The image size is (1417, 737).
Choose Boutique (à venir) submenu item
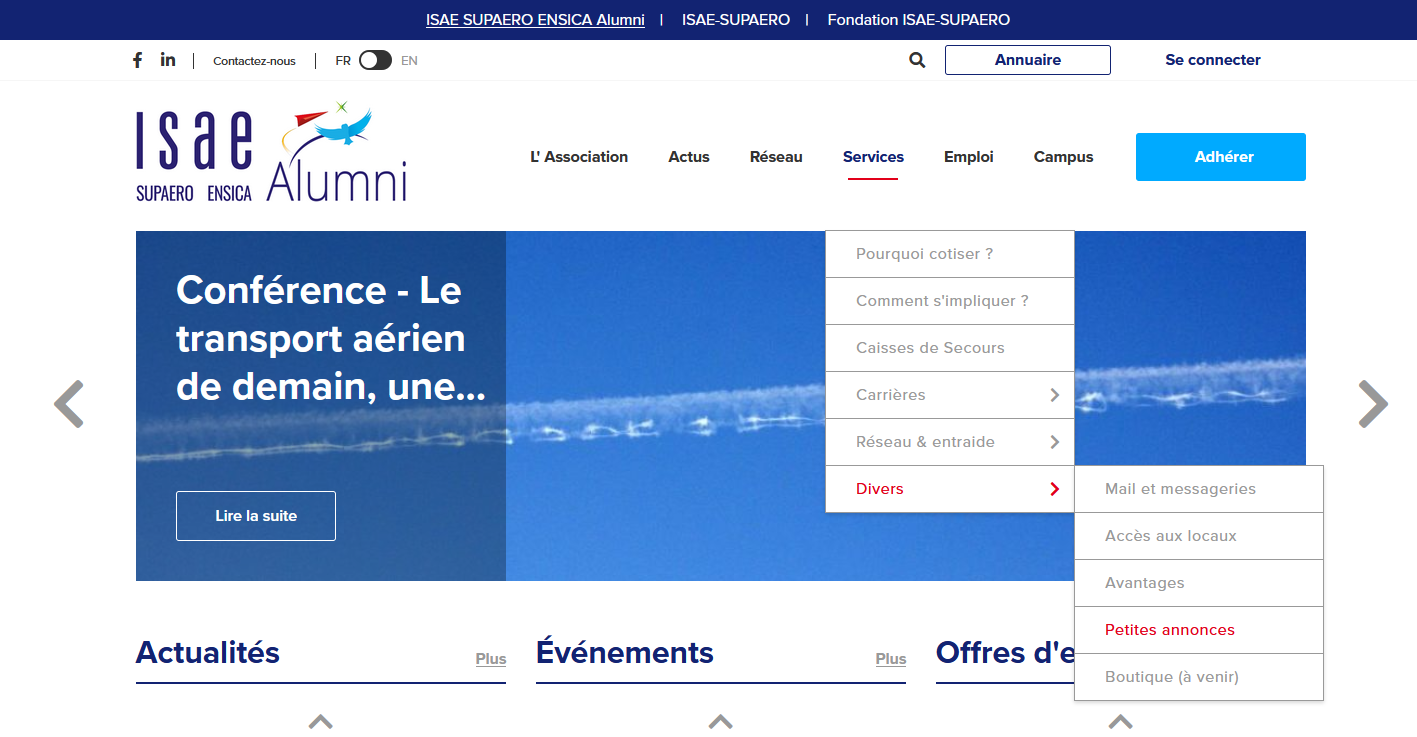(1199, 677)
